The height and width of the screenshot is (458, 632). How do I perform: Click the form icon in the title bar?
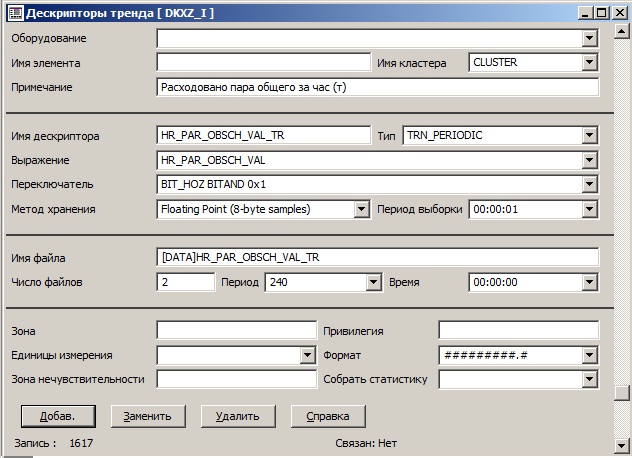(x=16, y=13)
